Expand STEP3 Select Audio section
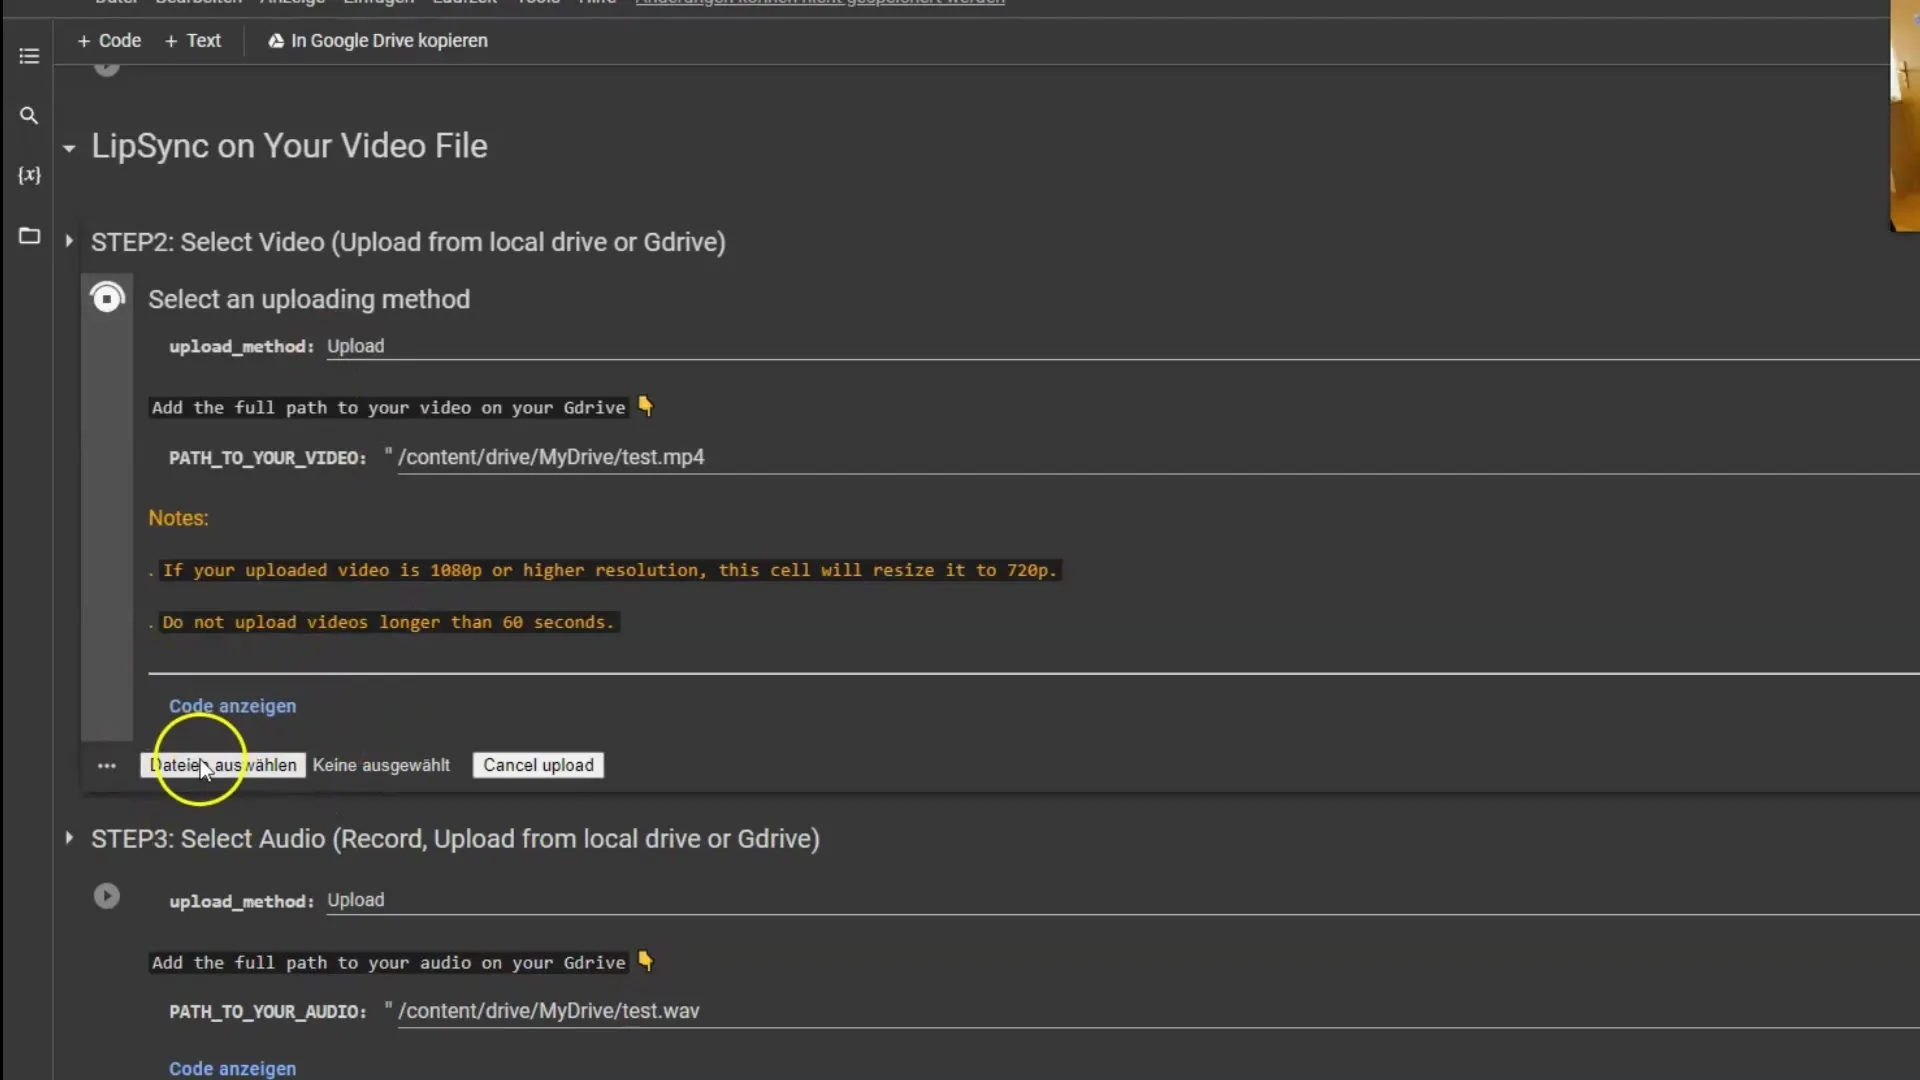The height and width of the screenshot is (1080, 1920). (x=69, y=839)
